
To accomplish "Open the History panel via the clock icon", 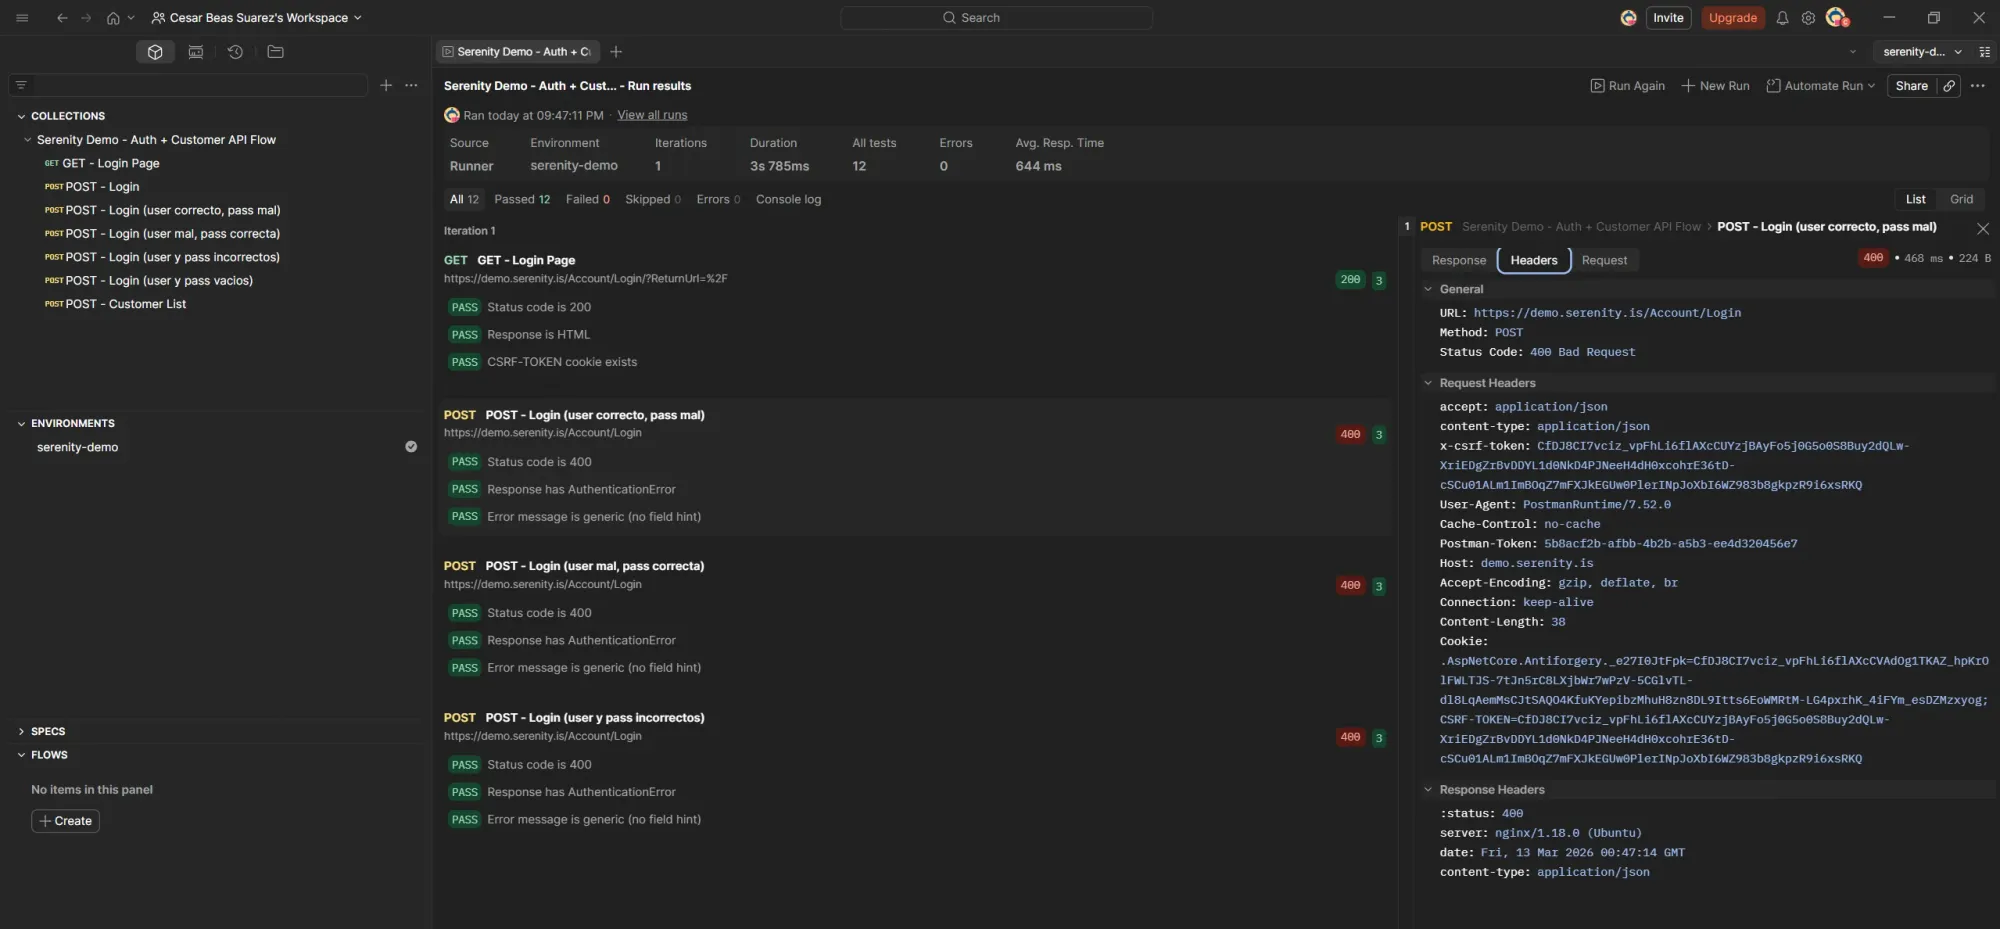I will click(x=235, y=51).
